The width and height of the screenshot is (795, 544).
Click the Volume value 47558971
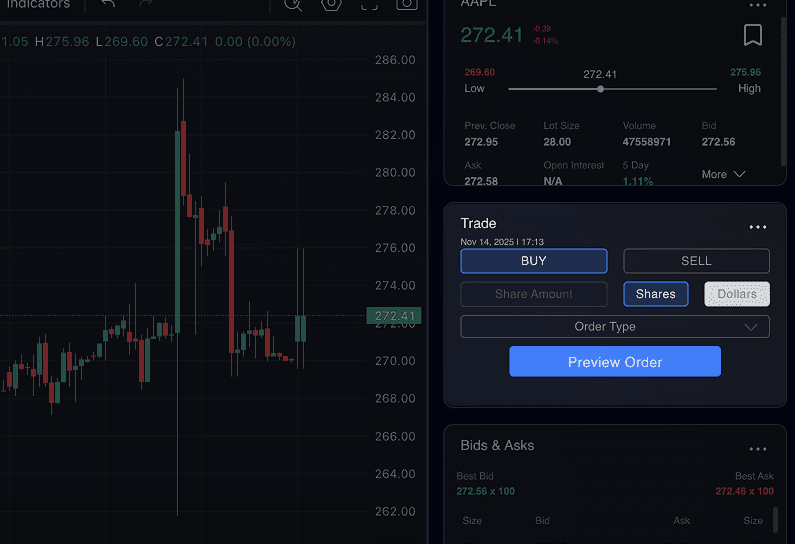647,142
